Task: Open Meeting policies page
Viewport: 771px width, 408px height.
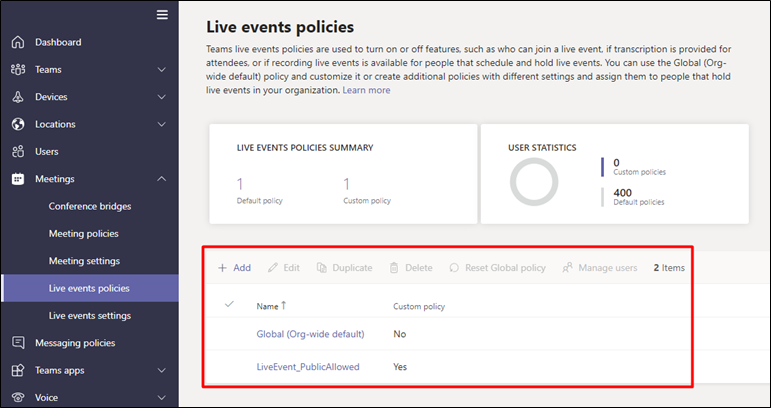Action: coord(84,233)
